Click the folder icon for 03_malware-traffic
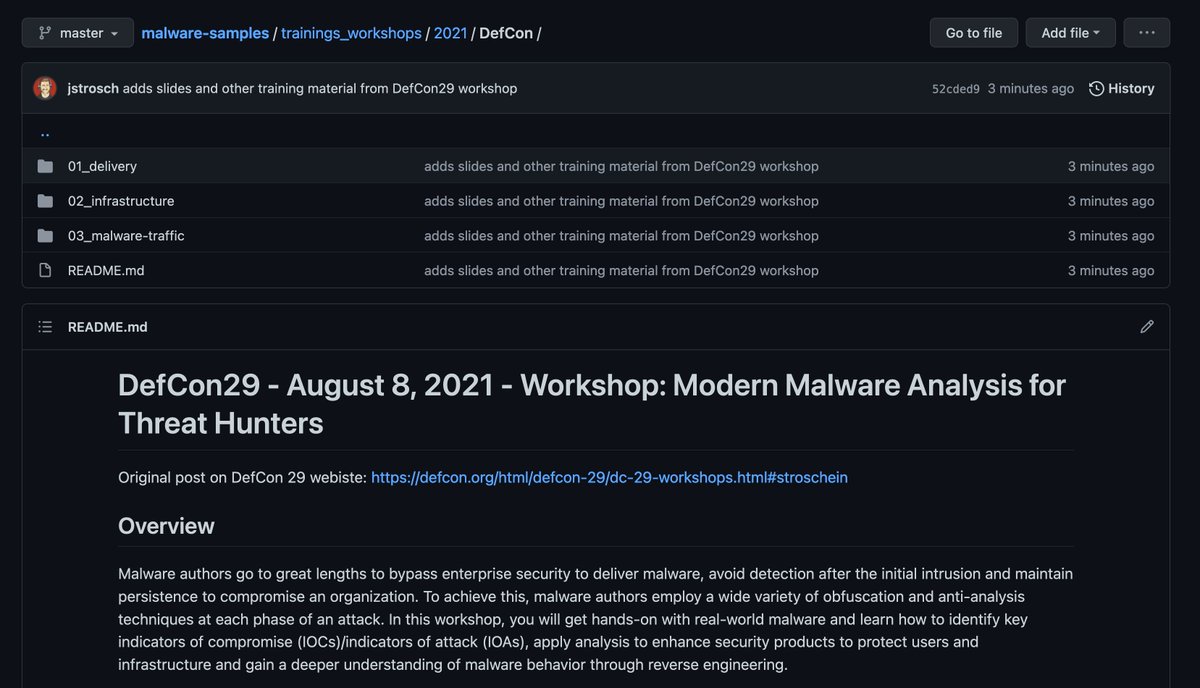Image resolution: width=1200 pixels, height=688 pixels. click(45, 236)
